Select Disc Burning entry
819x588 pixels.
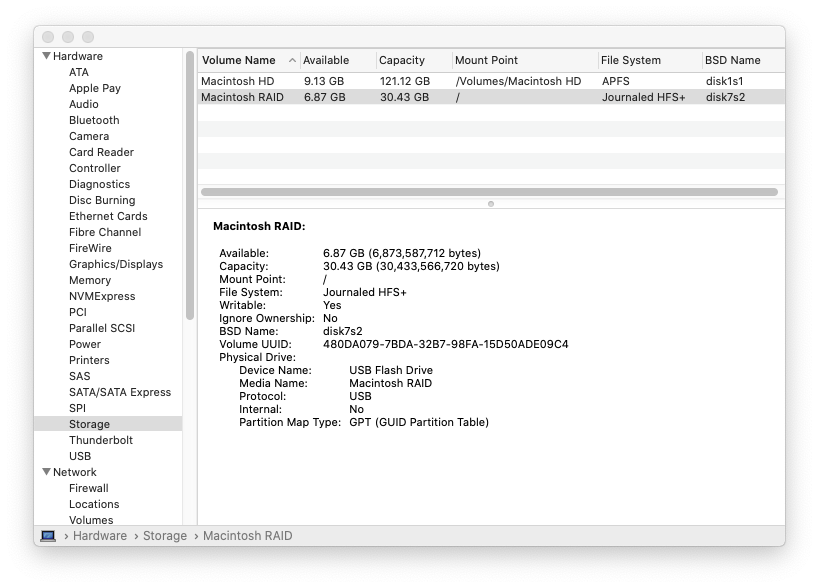(102, 200)
